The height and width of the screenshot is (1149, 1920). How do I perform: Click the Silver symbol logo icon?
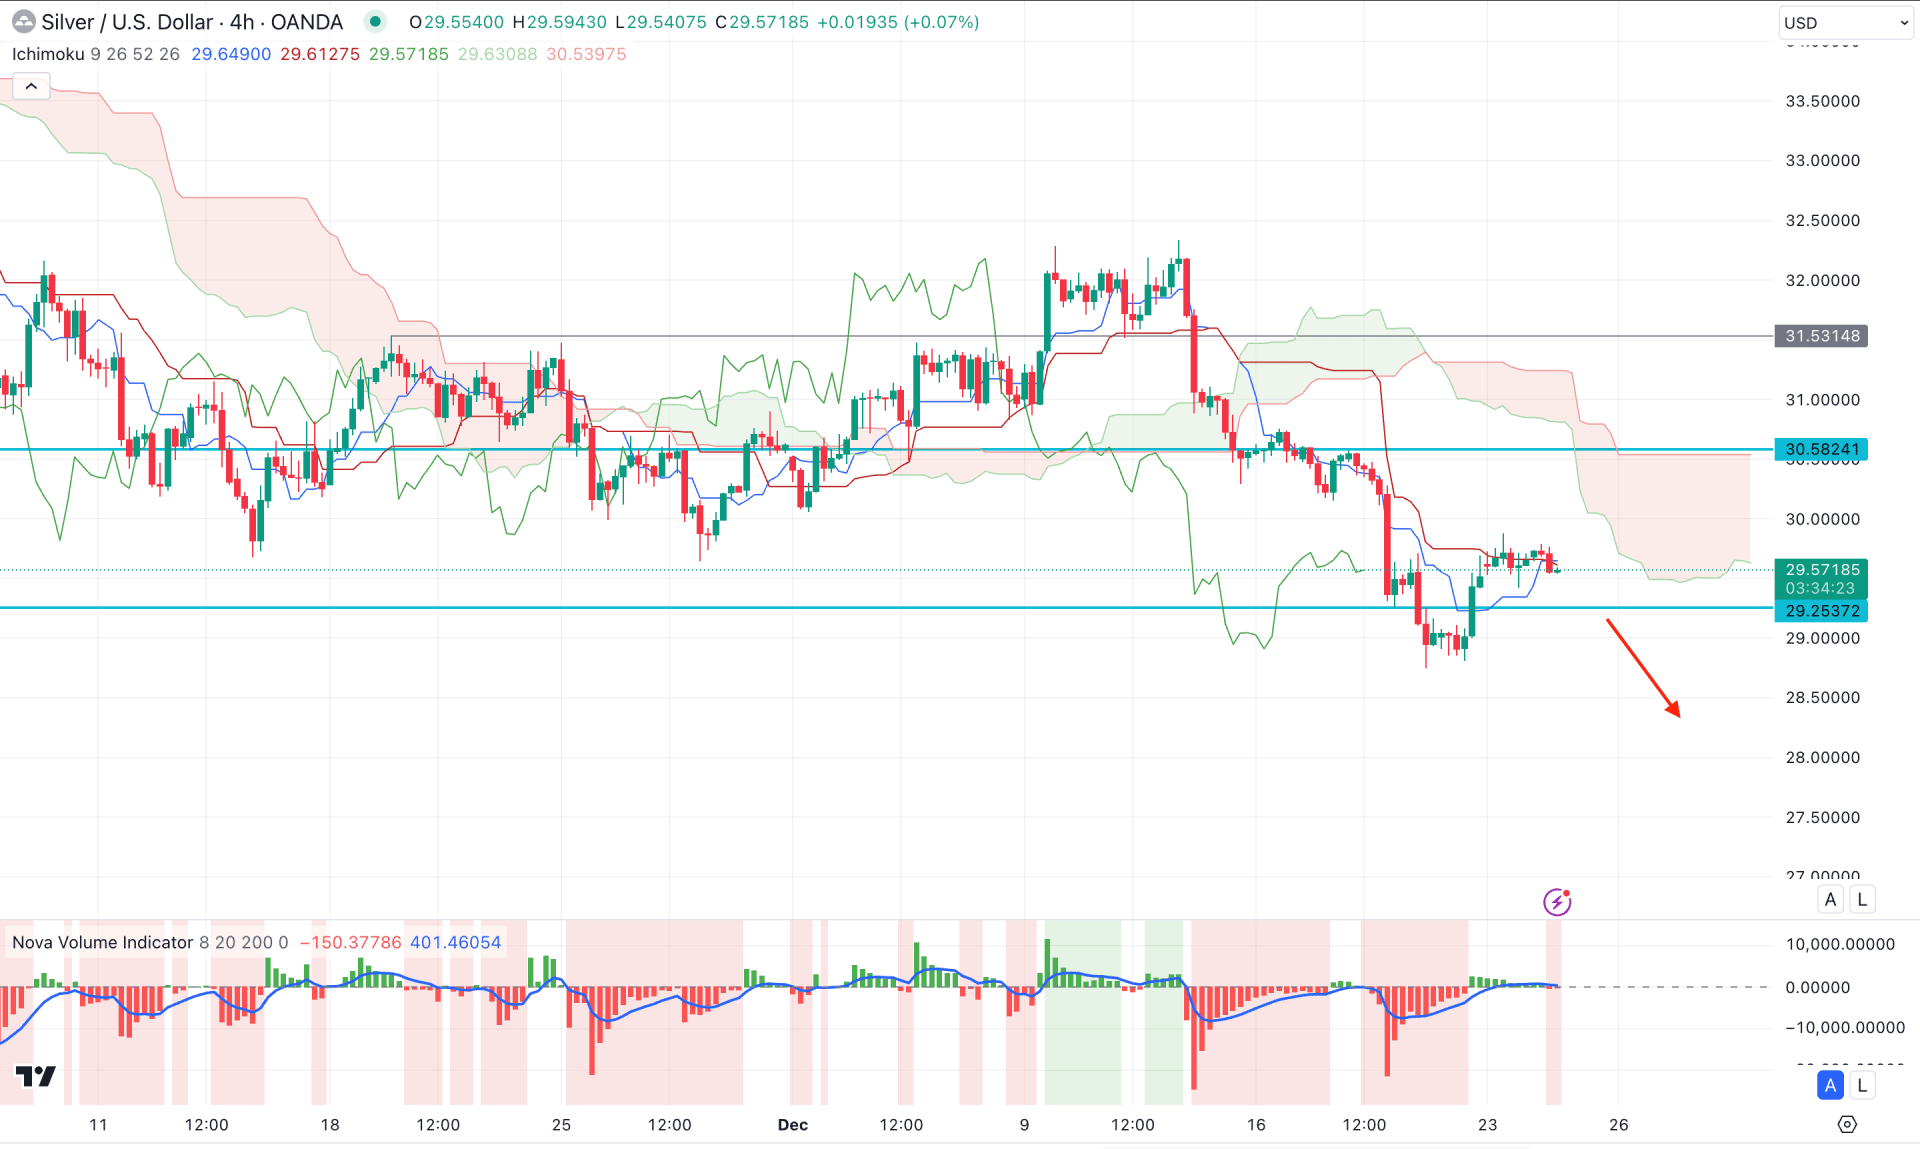coord(22,21)
